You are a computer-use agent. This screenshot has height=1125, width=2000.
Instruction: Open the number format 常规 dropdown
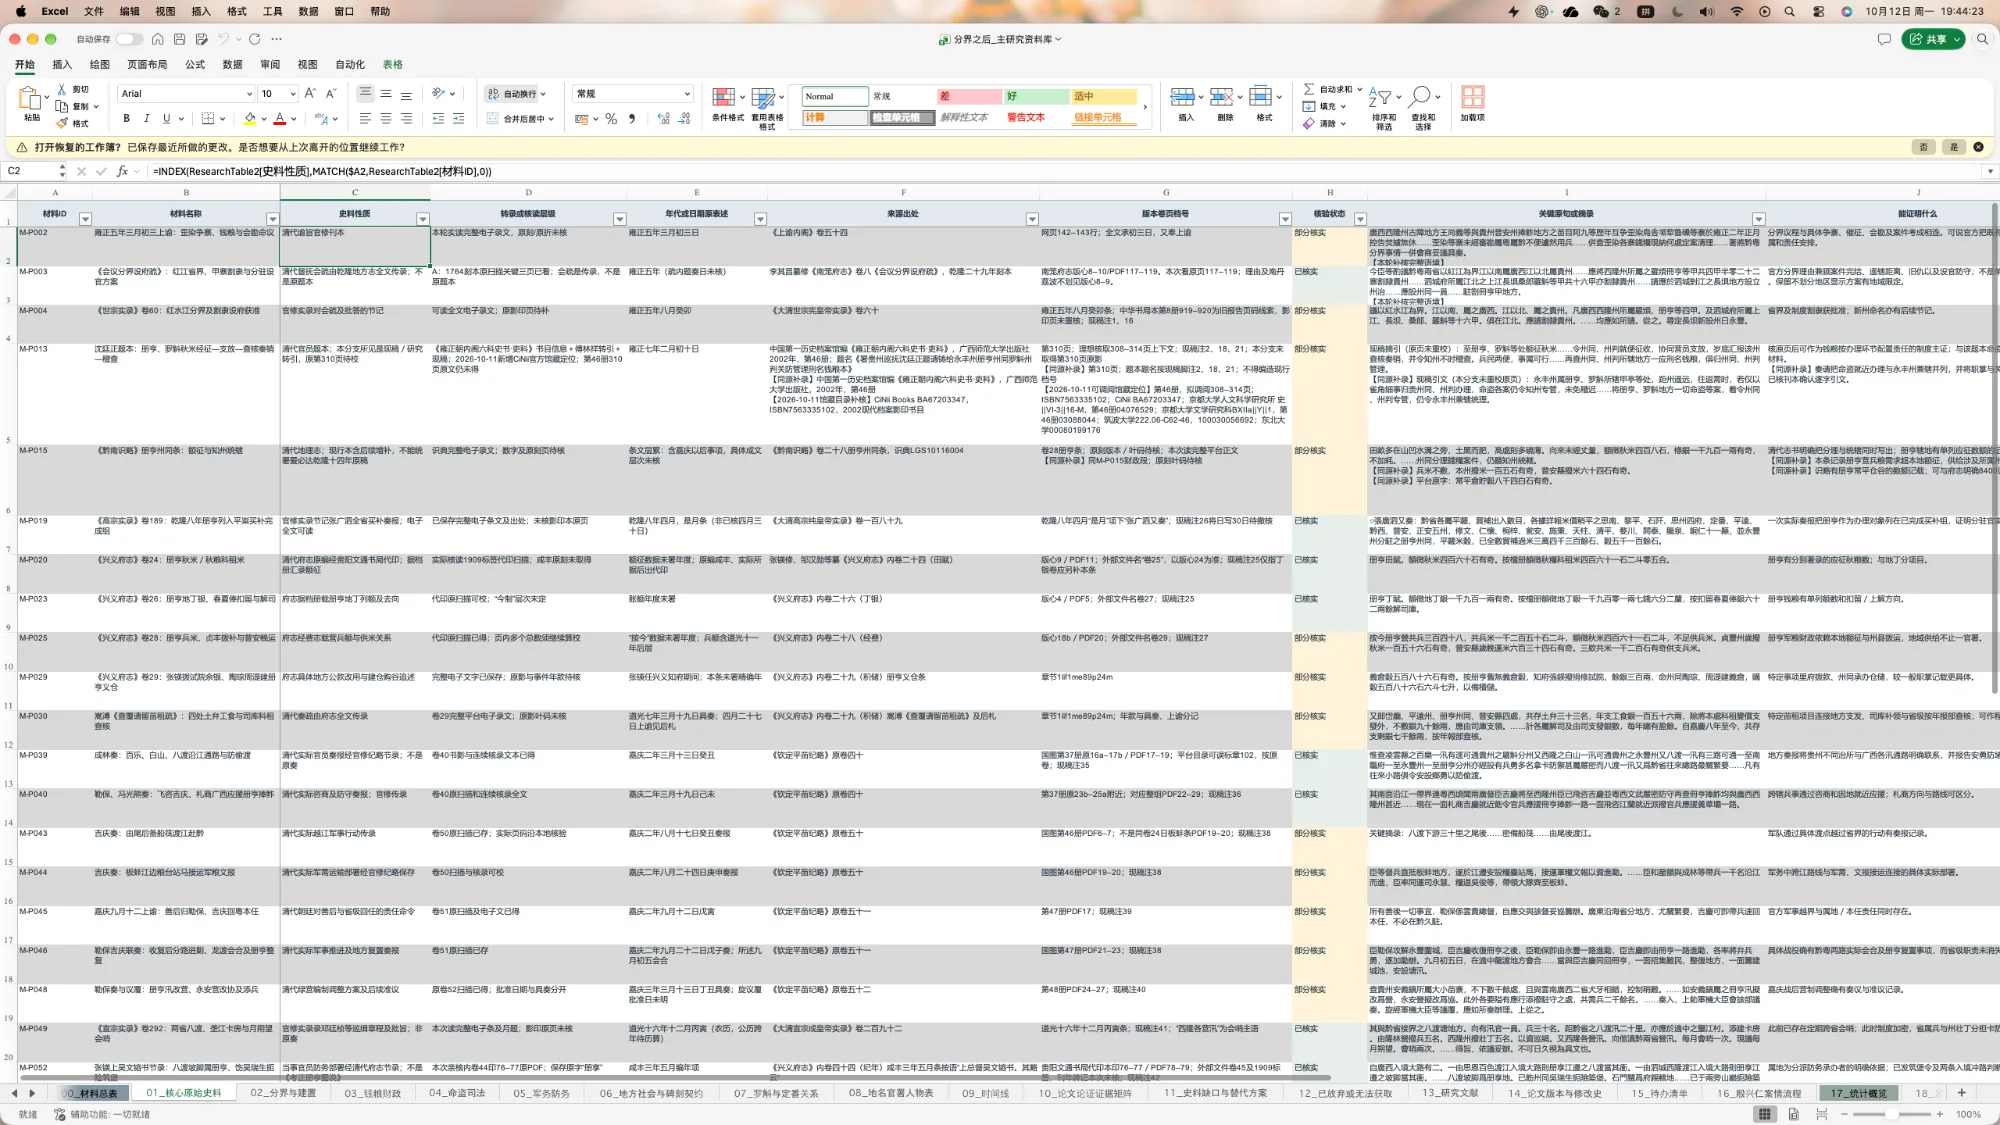tap(687, 94)
